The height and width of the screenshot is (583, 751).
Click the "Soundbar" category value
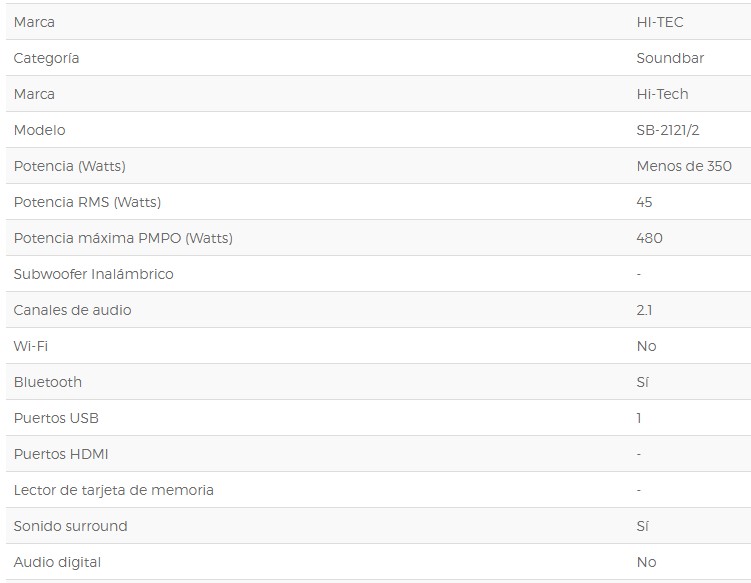click(670, 58)
